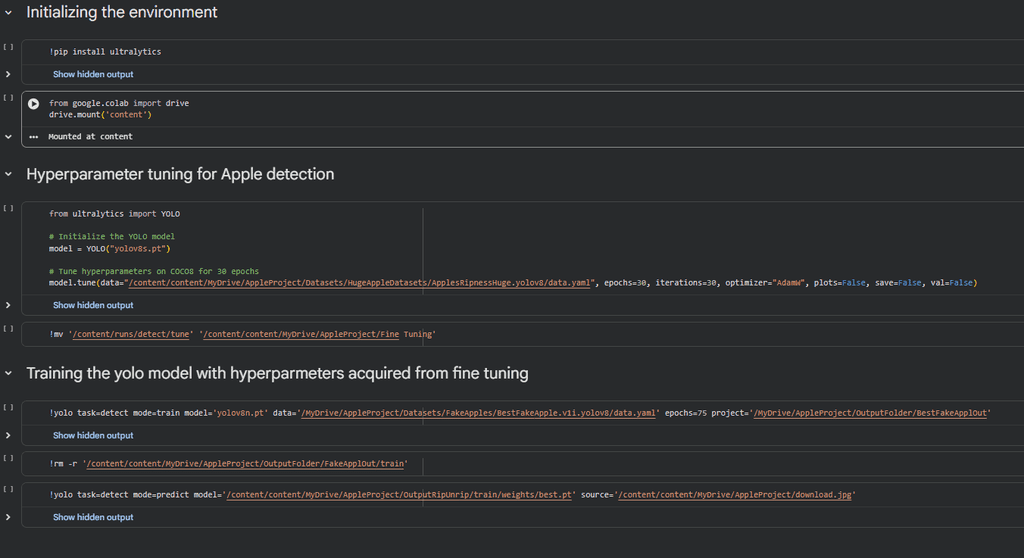1024x558 pixels.
Task: Click the run bracket of the yolo train cell
Action: pyautogui.click(x=8, y=407)
